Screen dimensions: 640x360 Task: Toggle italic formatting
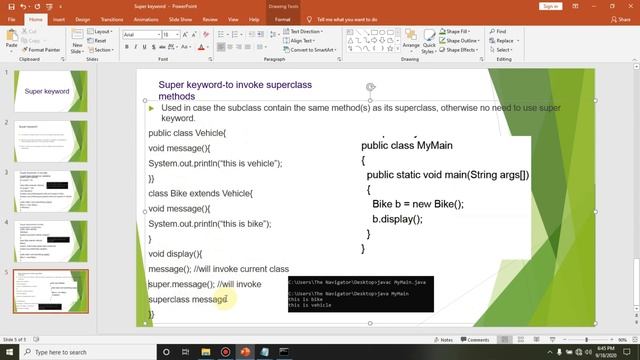click(136, 47)
